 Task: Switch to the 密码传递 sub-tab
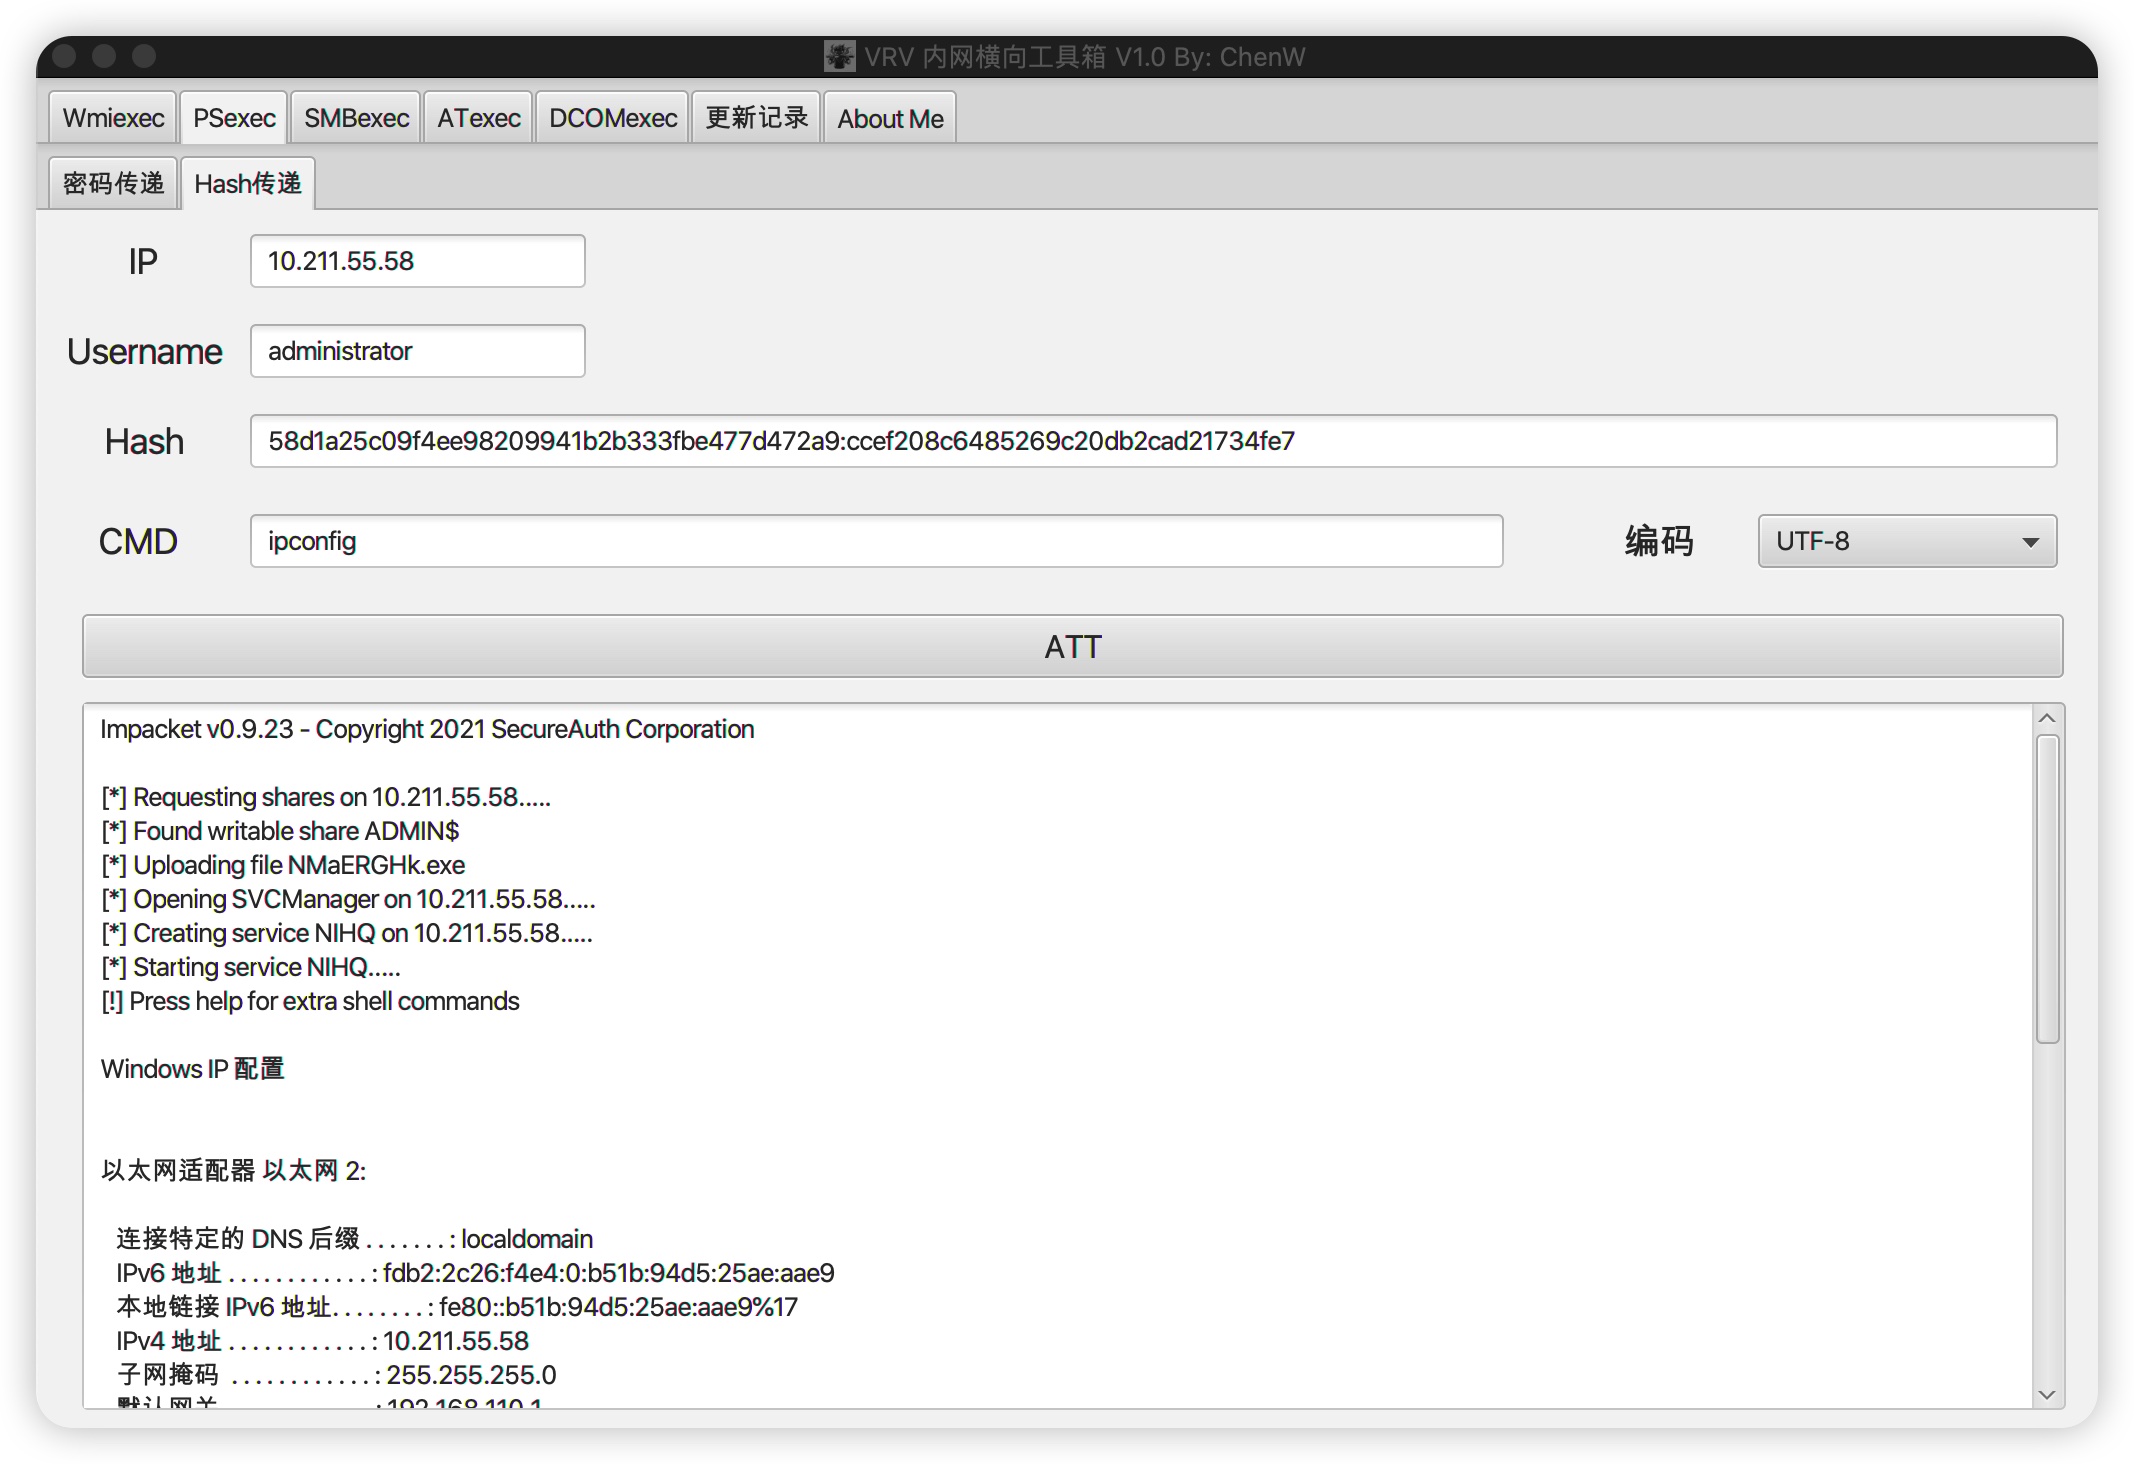pyautogui.click(x=113, y=183)
